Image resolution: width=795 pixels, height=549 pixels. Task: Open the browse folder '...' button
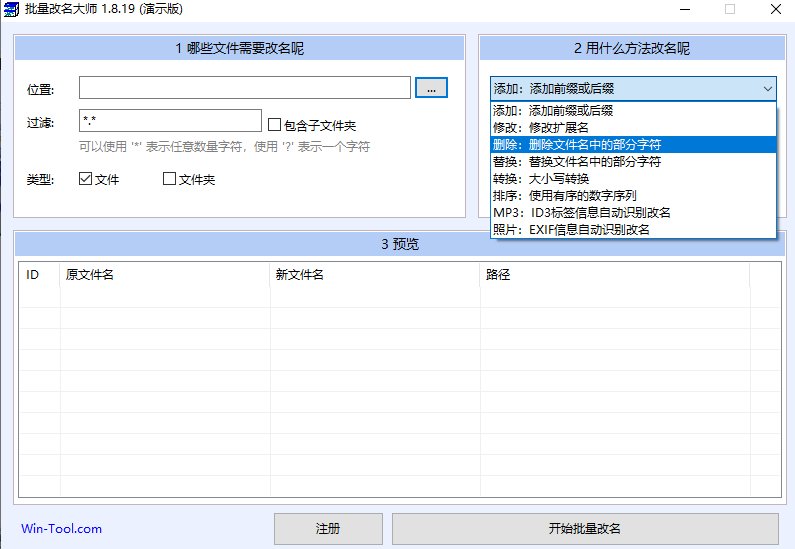click(431, 88)
